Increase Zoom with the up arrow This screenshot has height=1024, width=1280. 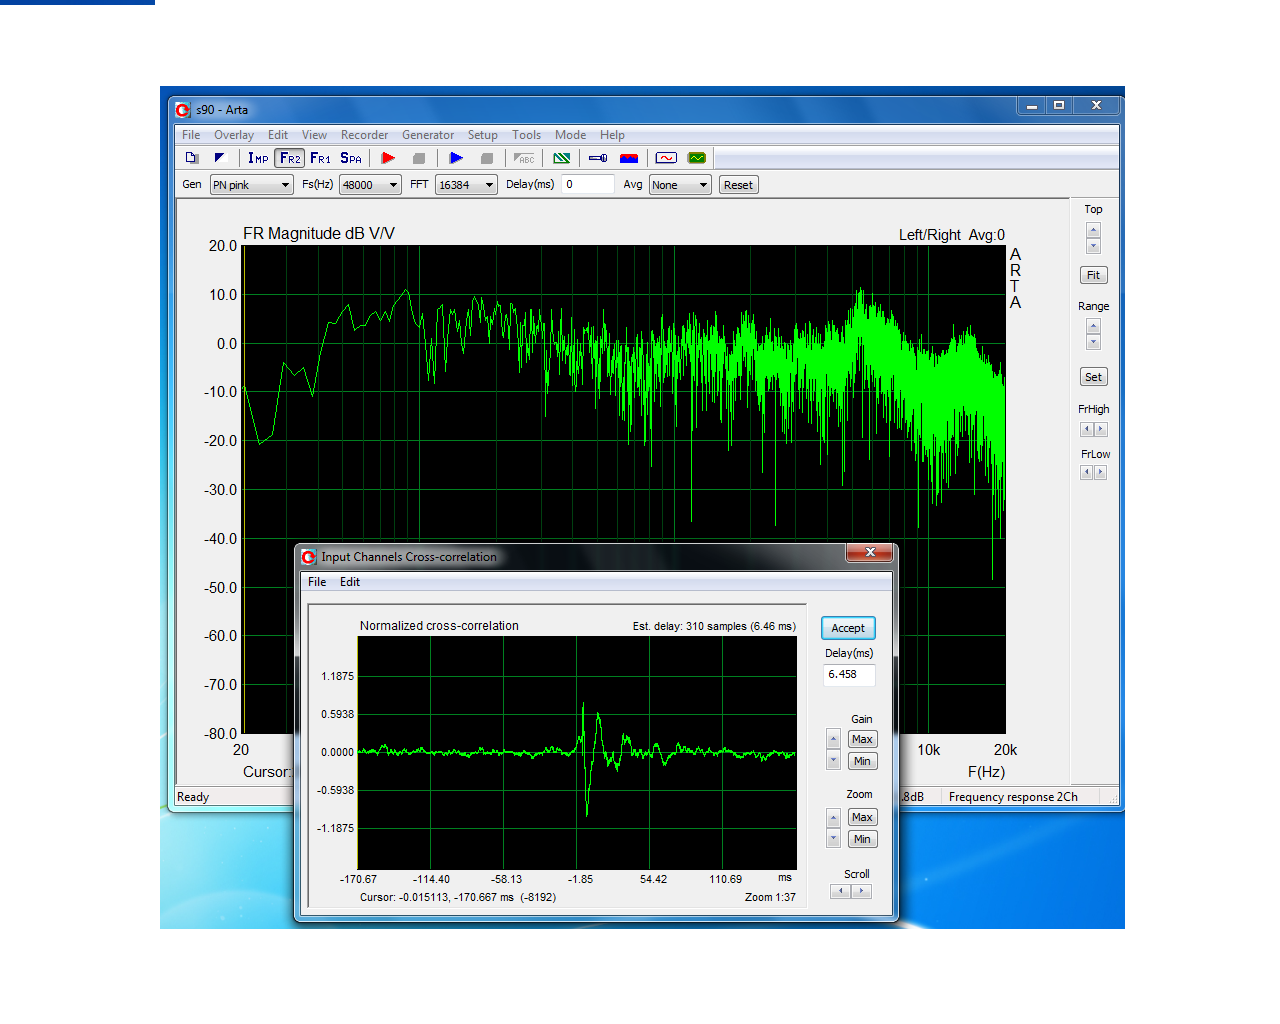pyautogui.click(x=833, y=817)
